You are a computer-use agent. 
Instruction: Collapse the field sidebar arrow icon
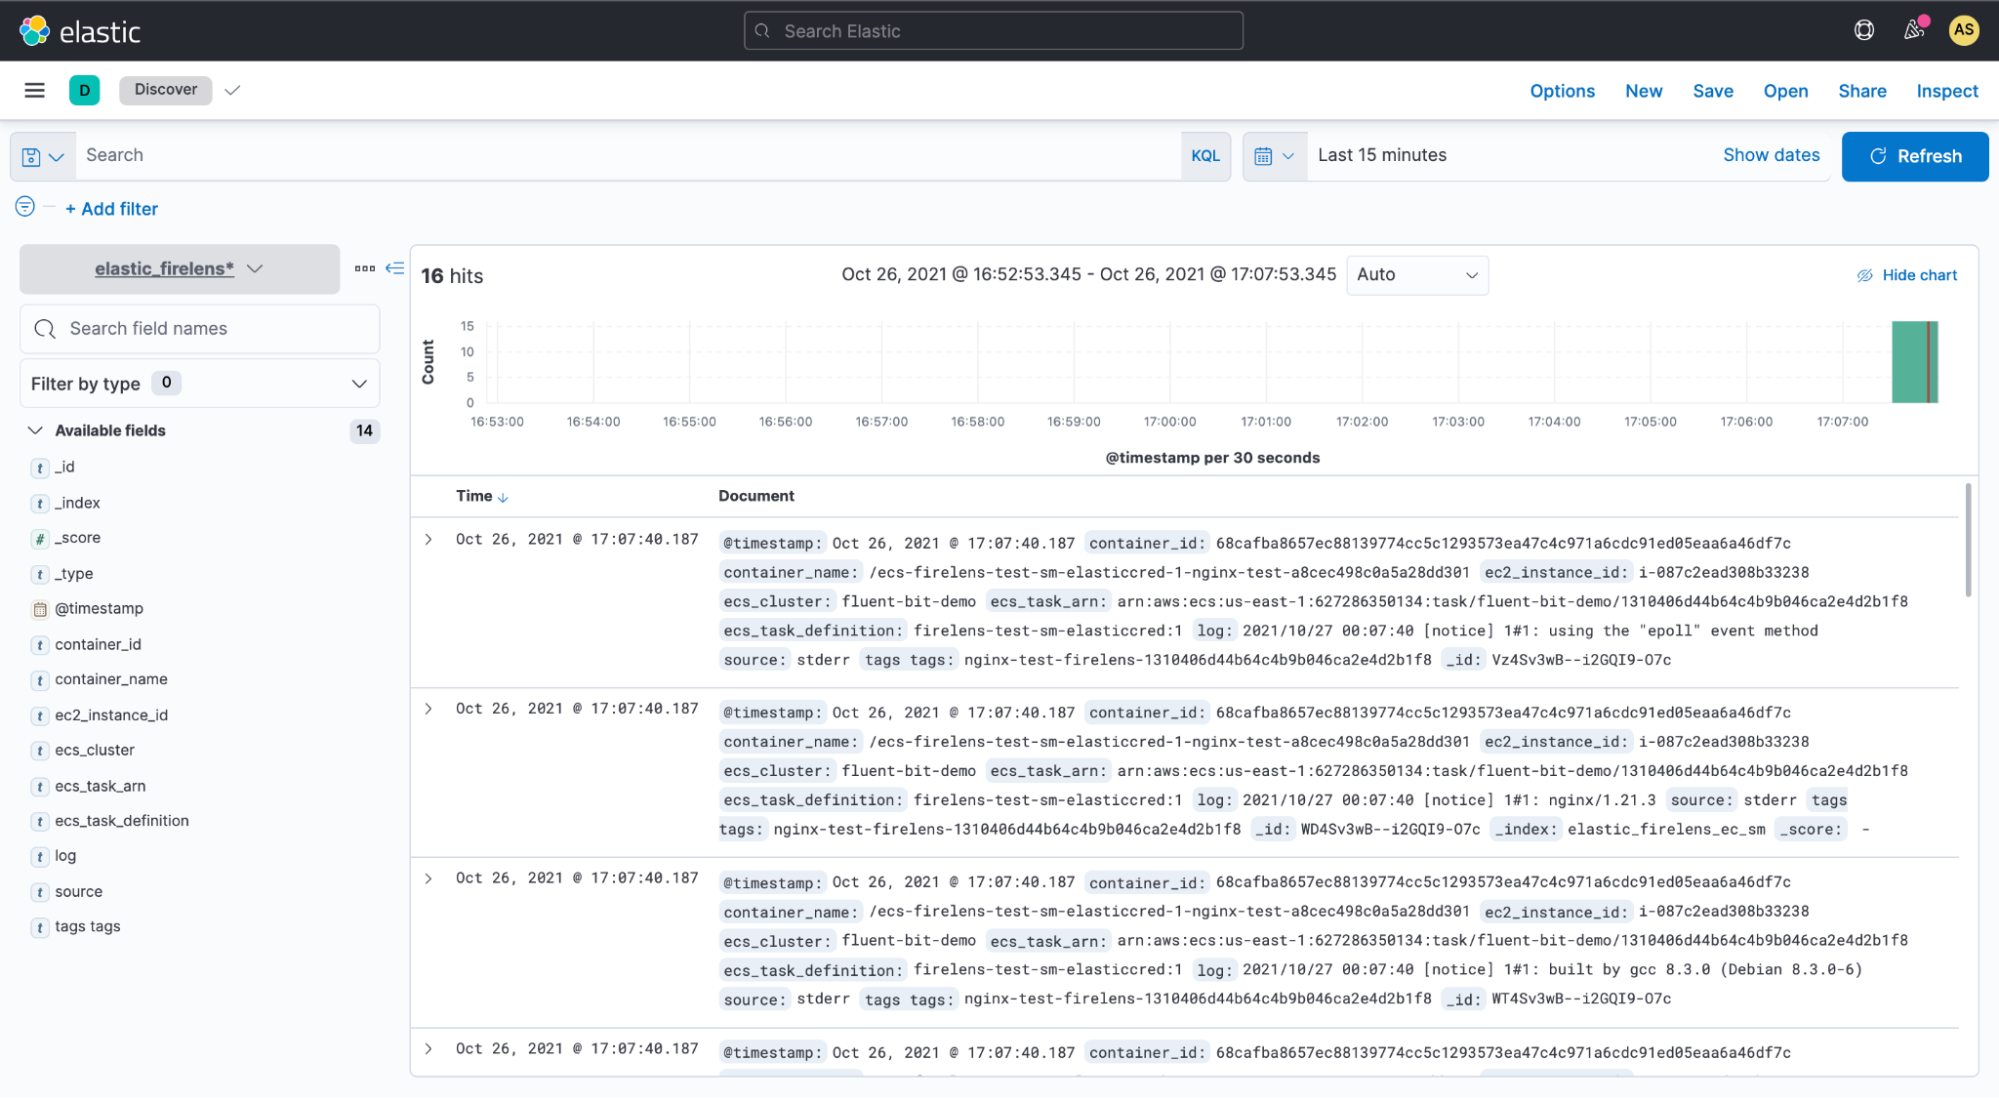tap(395, 268)
